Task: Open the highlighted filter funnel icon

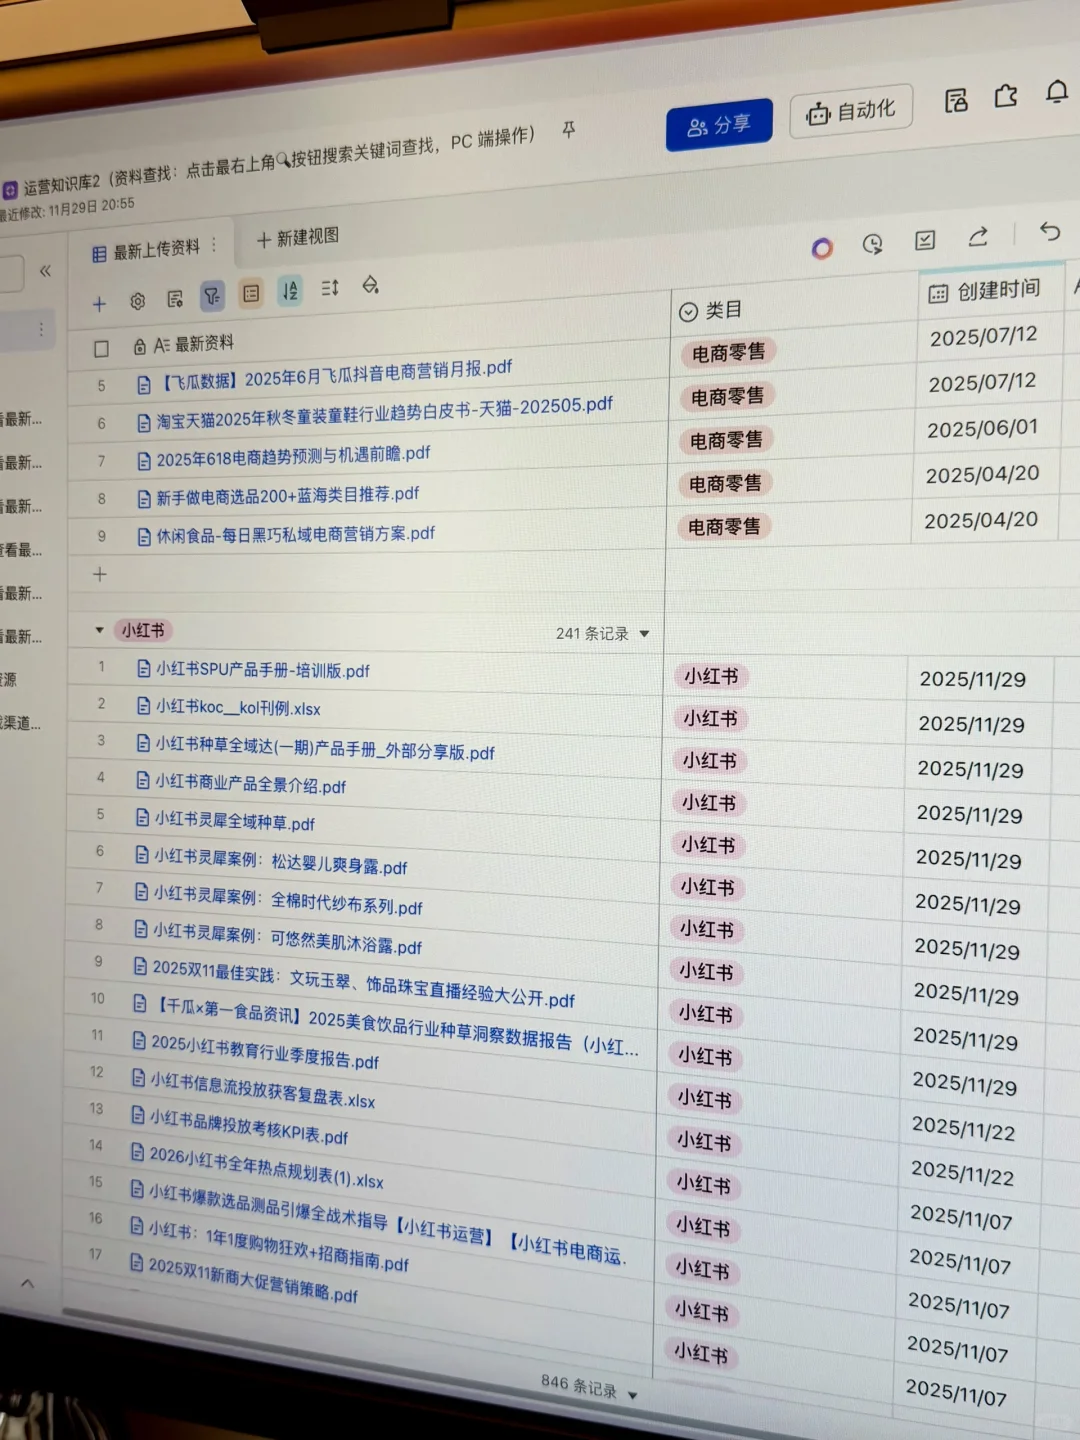Action: [x=212, y=296]
